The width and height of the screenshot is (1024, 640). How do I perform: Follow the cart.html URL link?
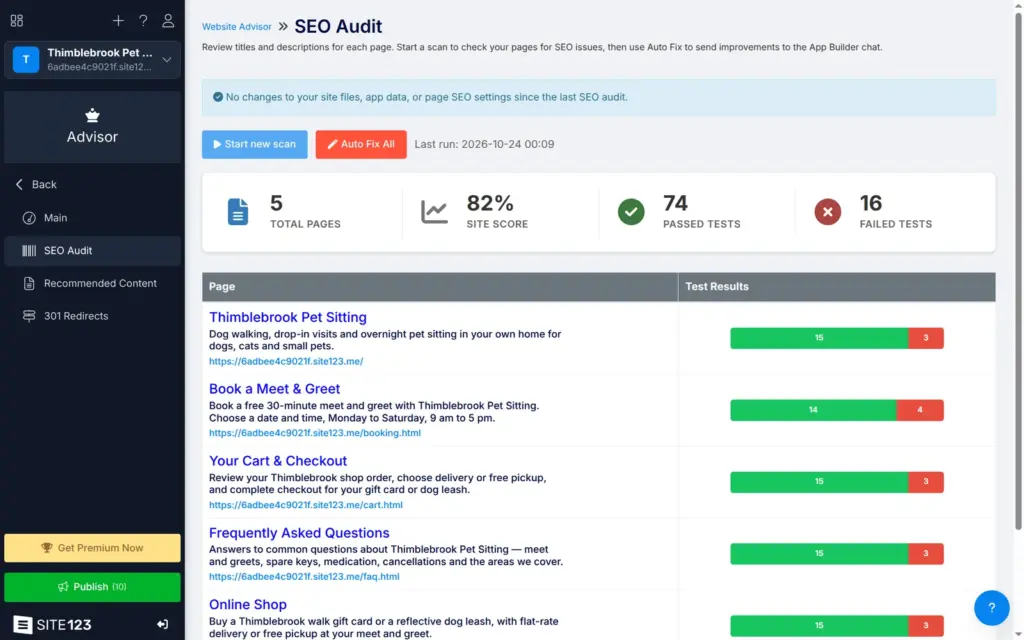pos(306,505)
